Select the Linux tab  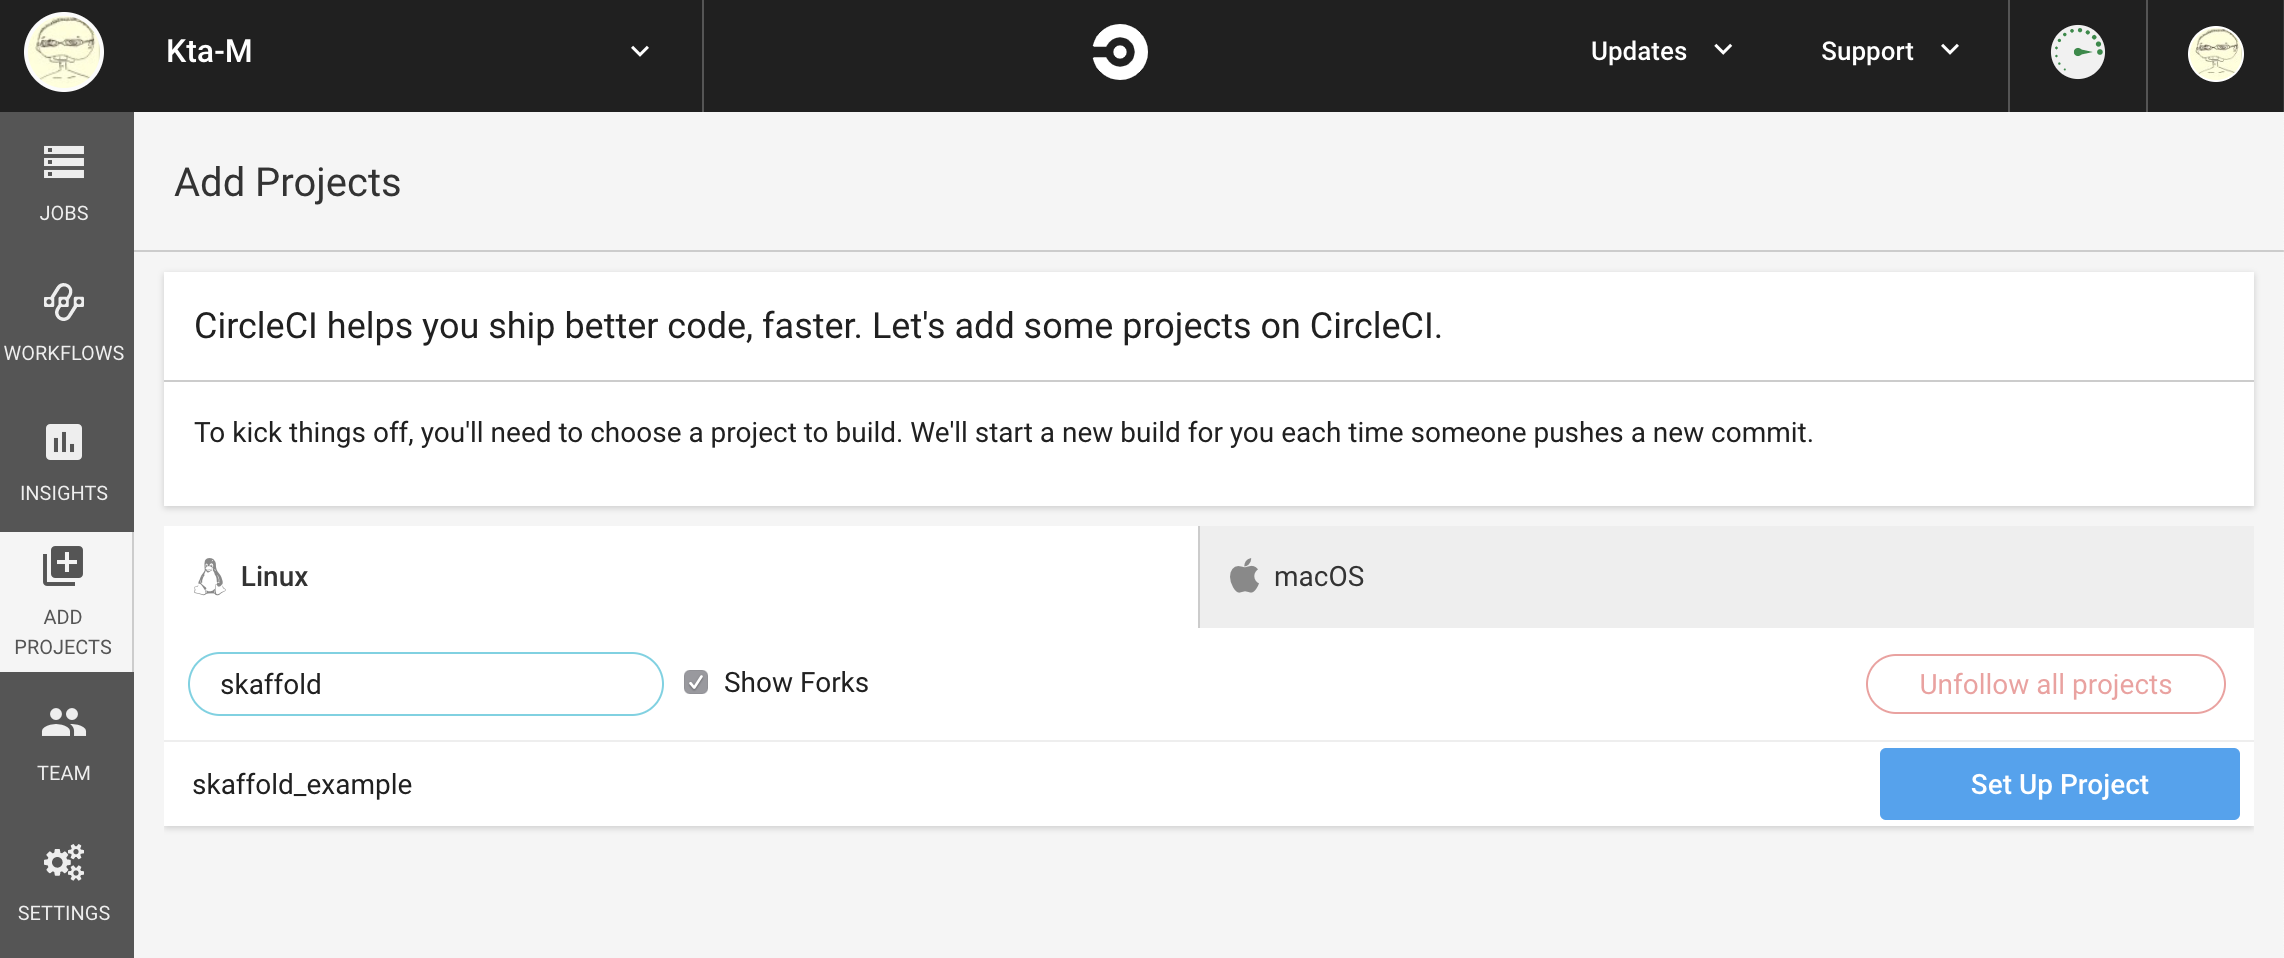pyautogui.click(x=274, y=577)
